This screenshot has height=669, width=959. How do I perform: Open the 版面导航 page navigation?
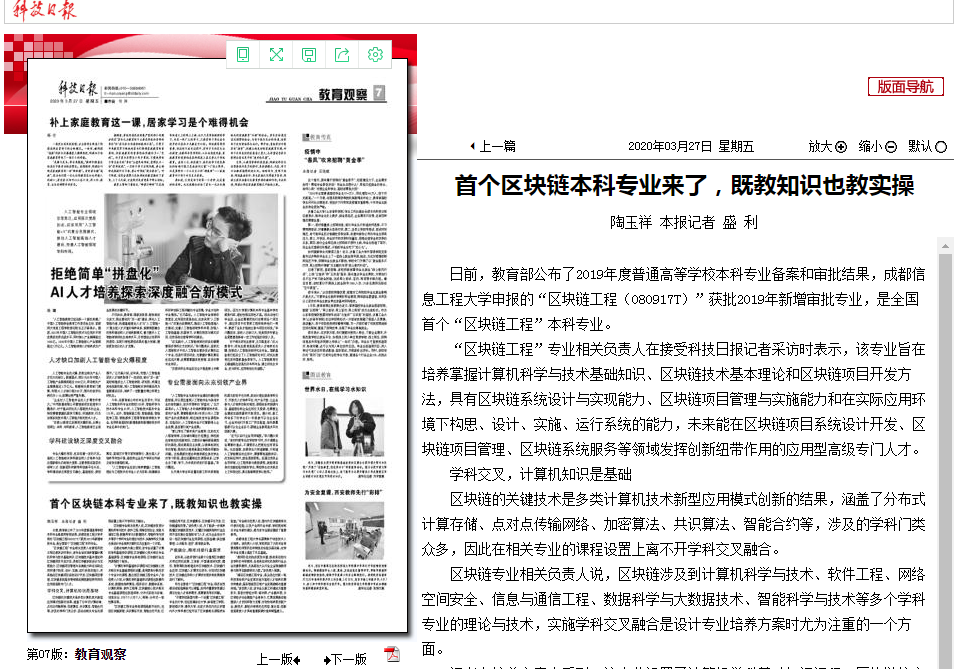coord(905,87)
